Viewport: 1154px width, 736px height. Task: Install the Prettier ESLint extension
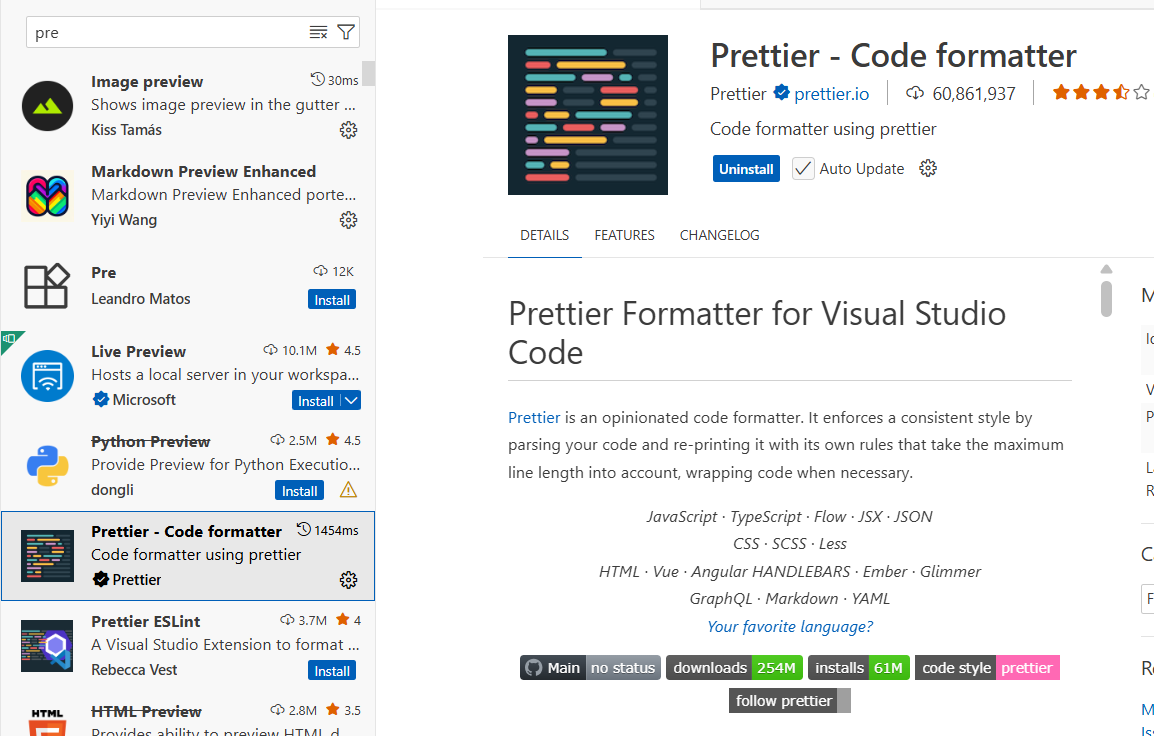tap(332, 671)
